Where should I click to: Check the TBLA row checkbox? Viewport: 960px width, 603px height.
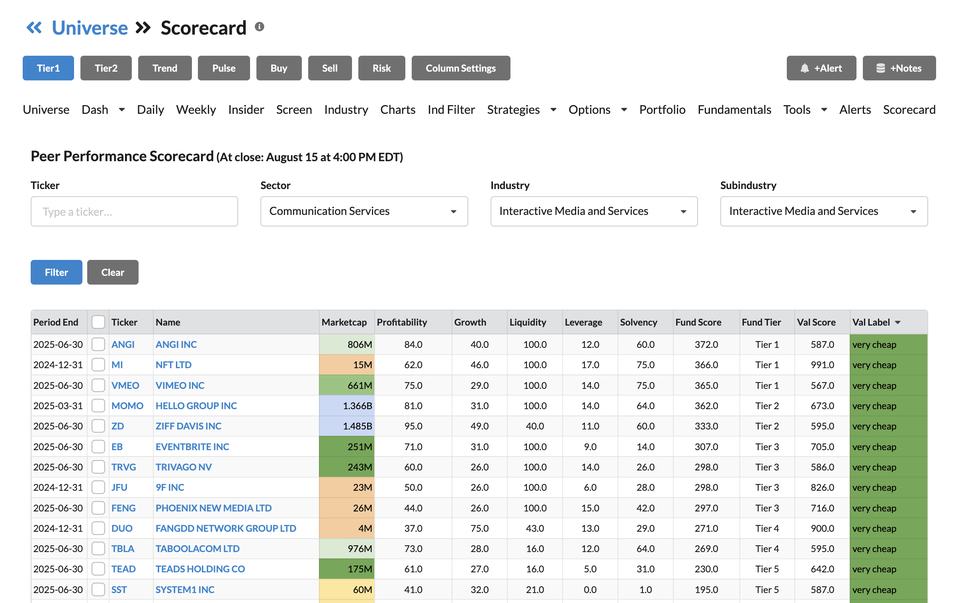(98, 549)
